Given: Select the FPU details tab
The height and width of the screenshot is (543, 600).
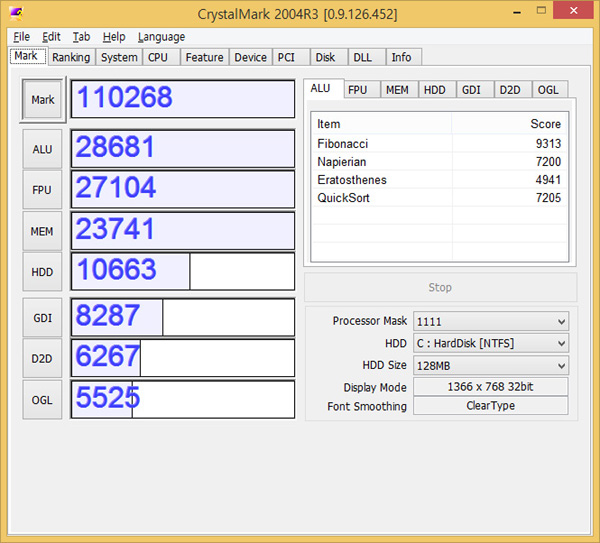Looking at the screenshot, I should pyautogui.click(x=361, y=90).
